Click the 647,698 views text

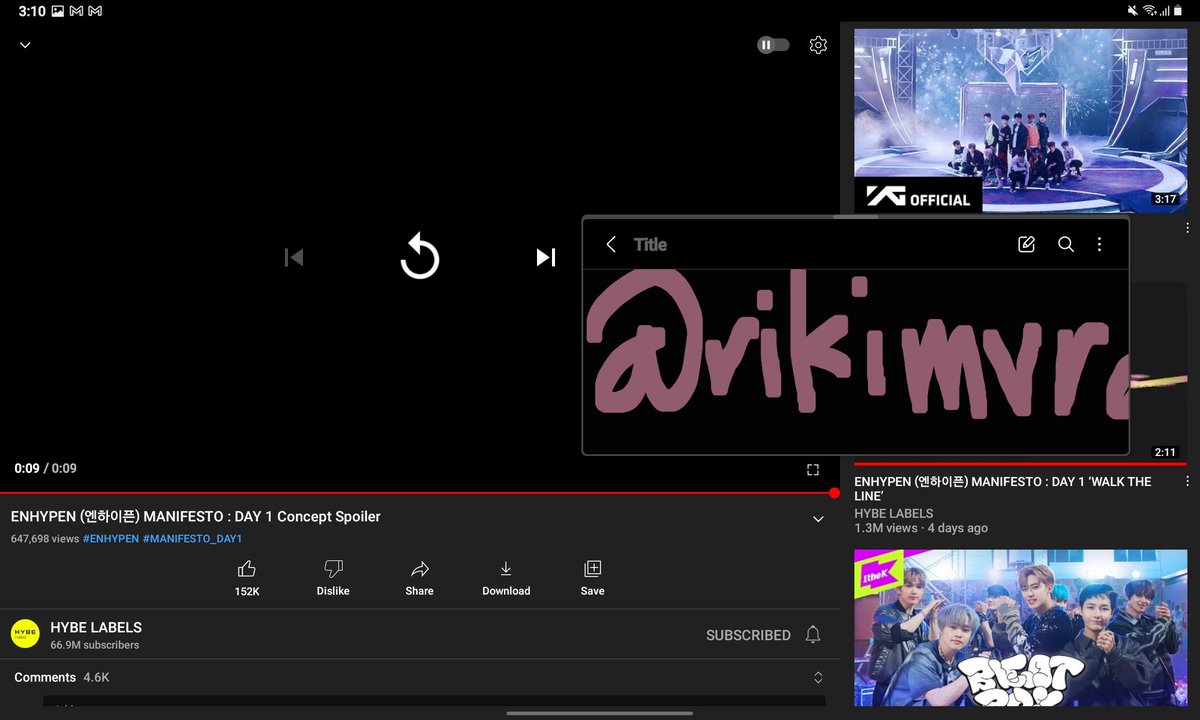[45, 539]
